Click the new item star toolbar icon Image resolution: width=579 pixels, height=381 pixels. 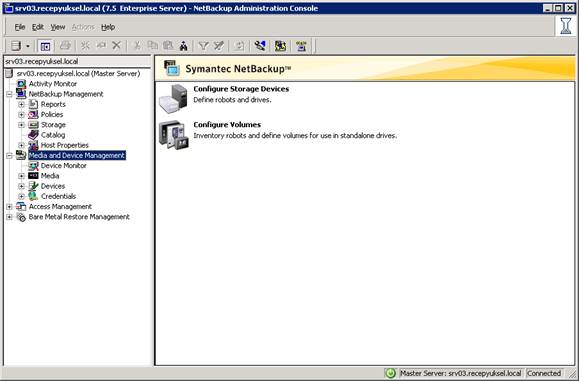click(x=85, y=46)
